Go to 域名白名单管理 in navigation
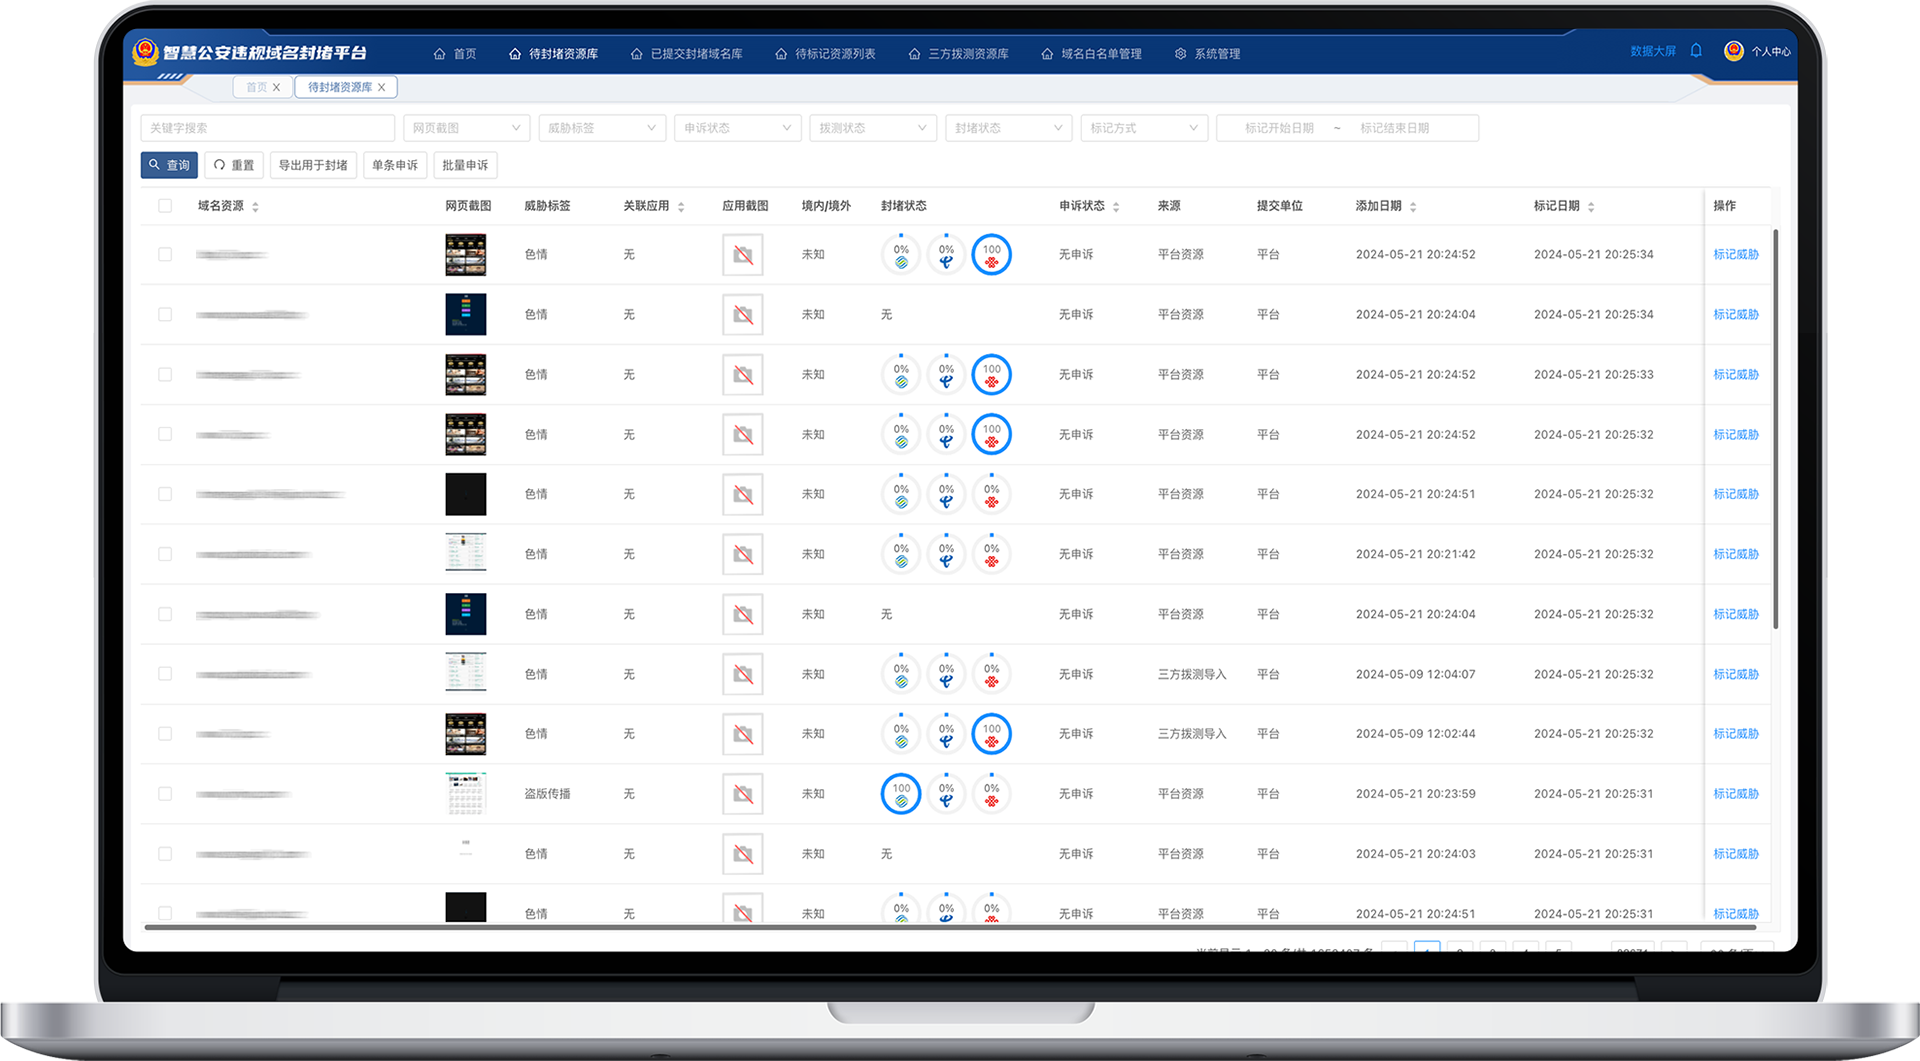This screenshot has height=1061, width=1920. pyautogui.click(x=1092, y=54)
